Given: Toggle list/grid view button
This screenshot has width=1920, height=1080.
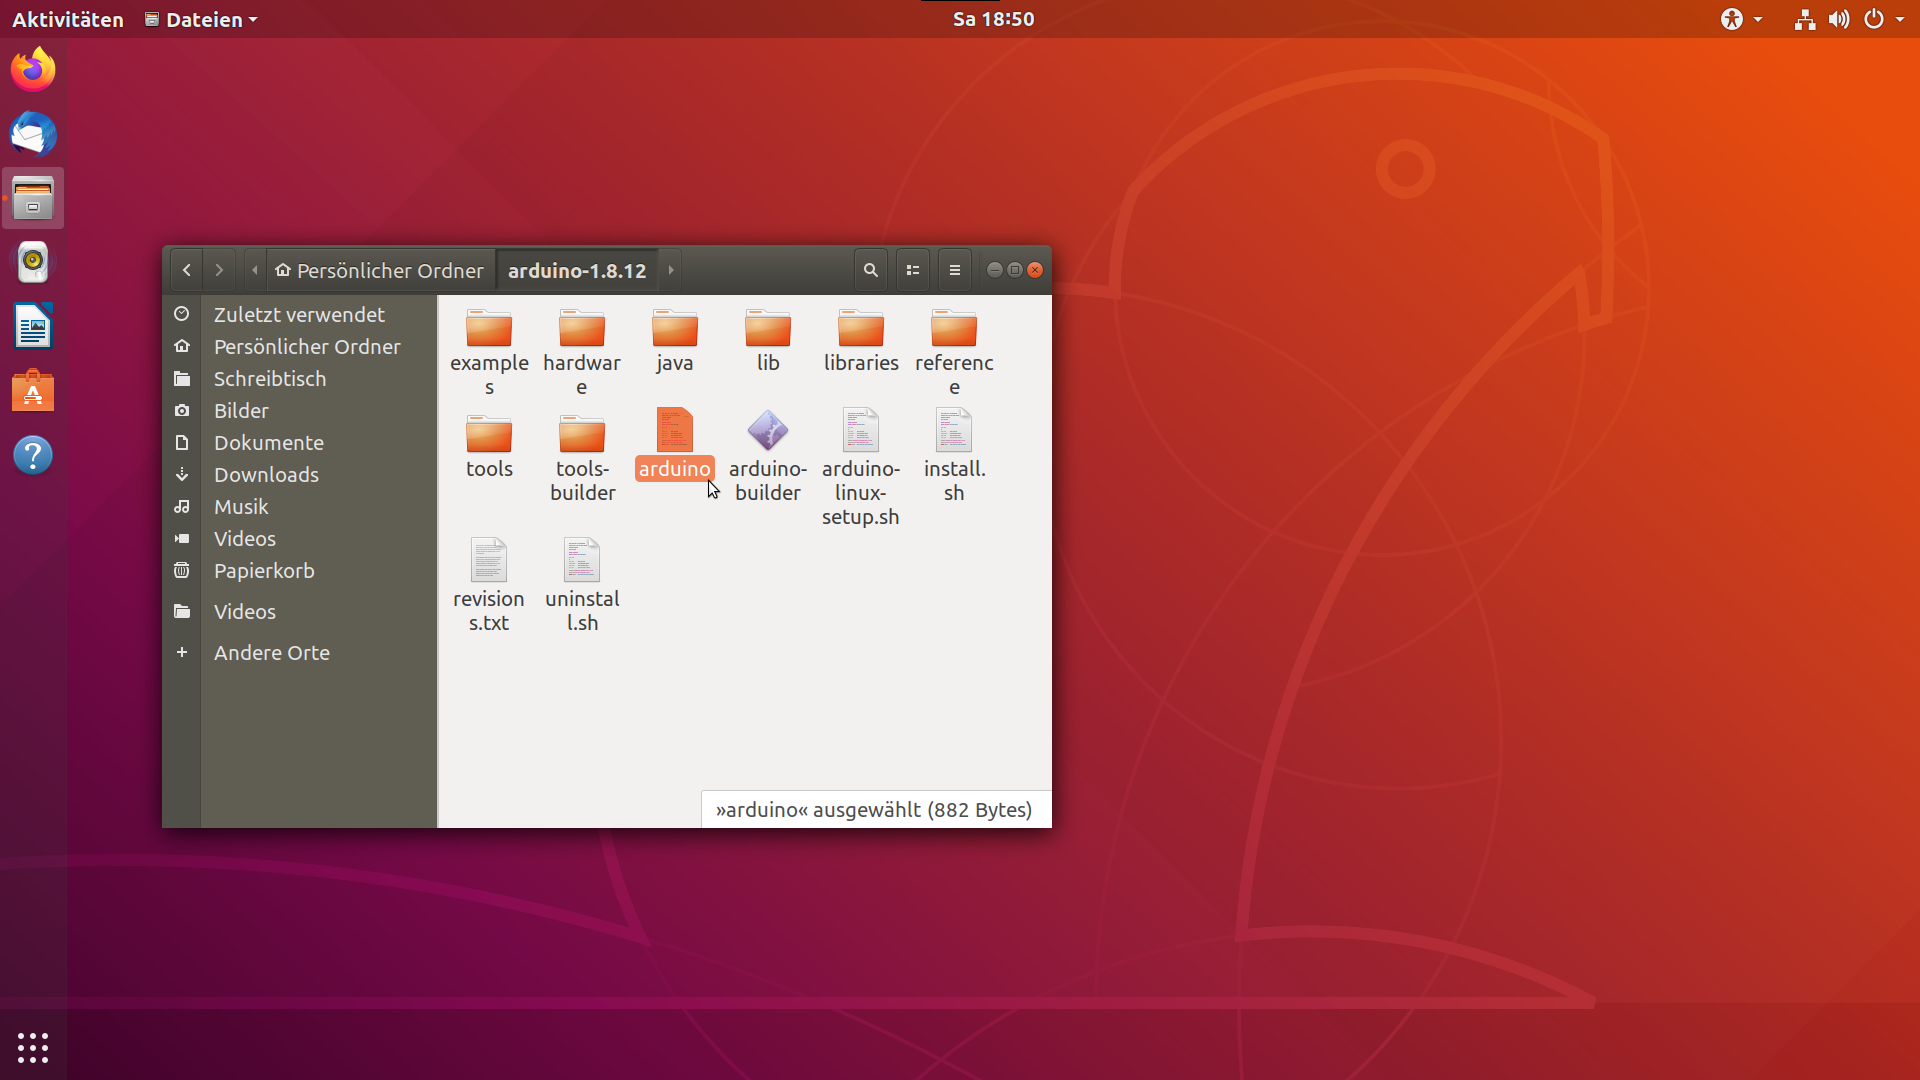Looking at the screenshot, I should pyautogui.click(x=913, y=270).
